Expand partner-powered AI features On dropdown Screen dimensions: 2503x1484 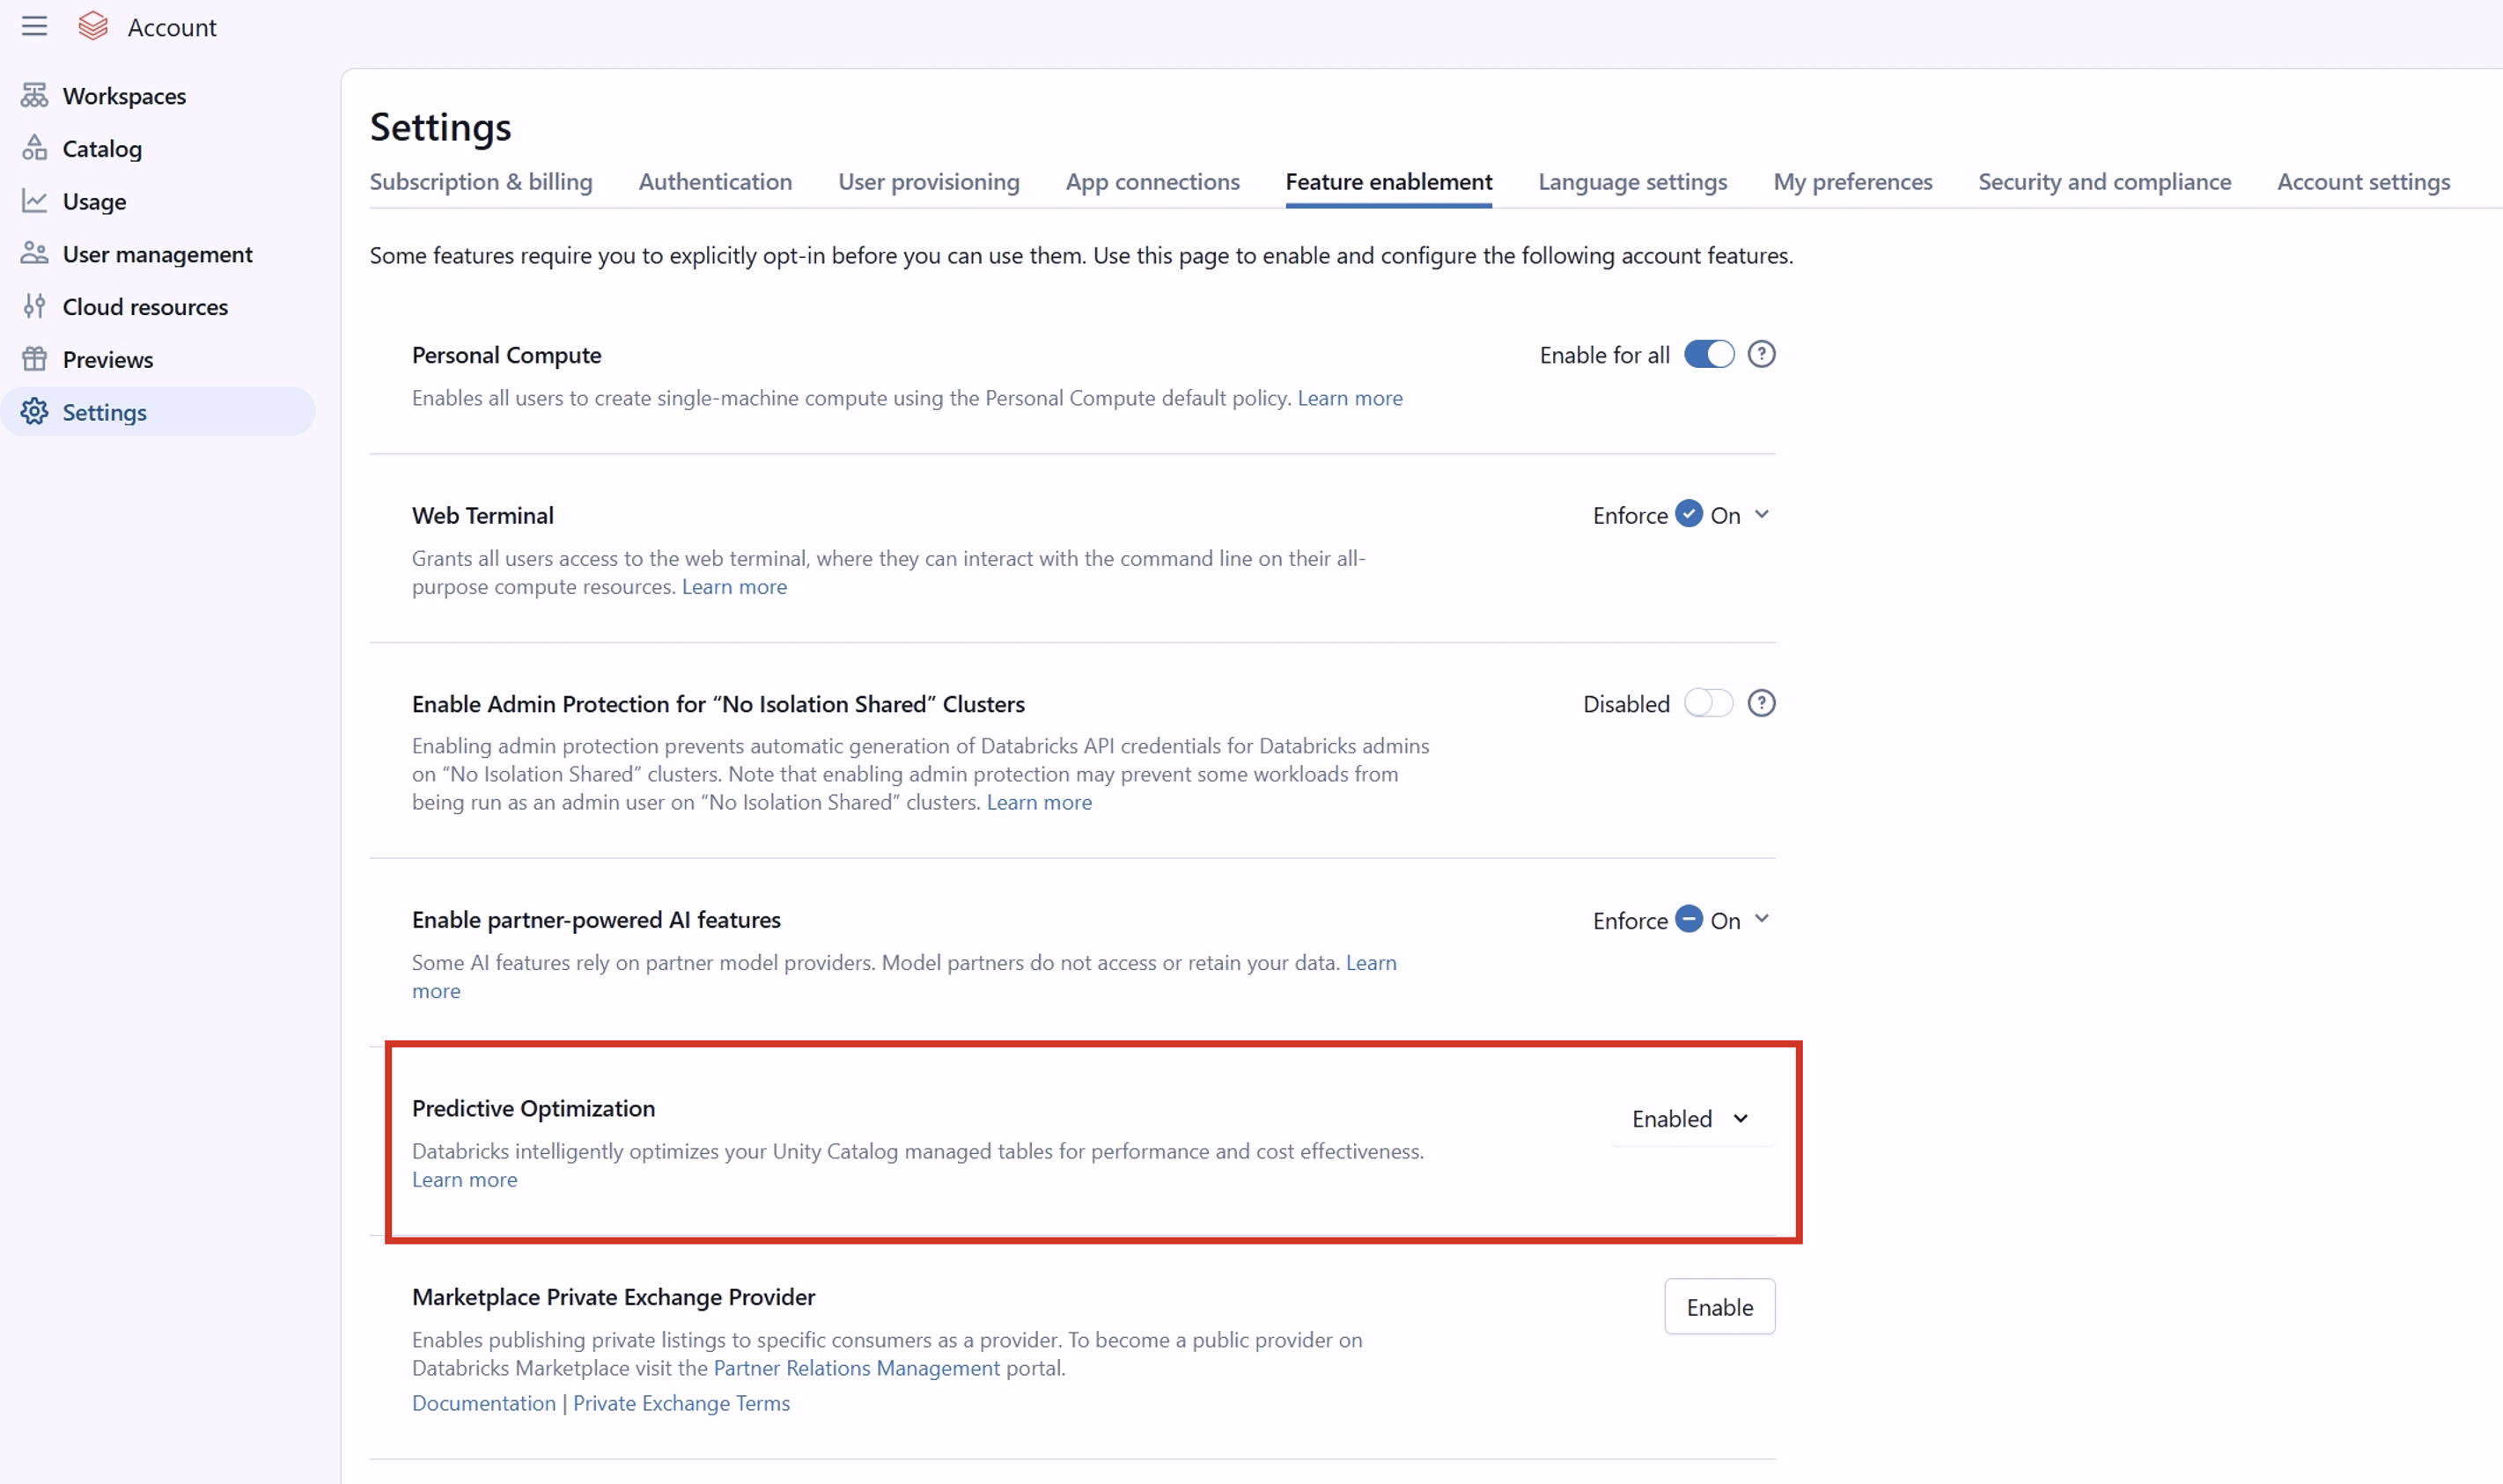point(1740,920)
